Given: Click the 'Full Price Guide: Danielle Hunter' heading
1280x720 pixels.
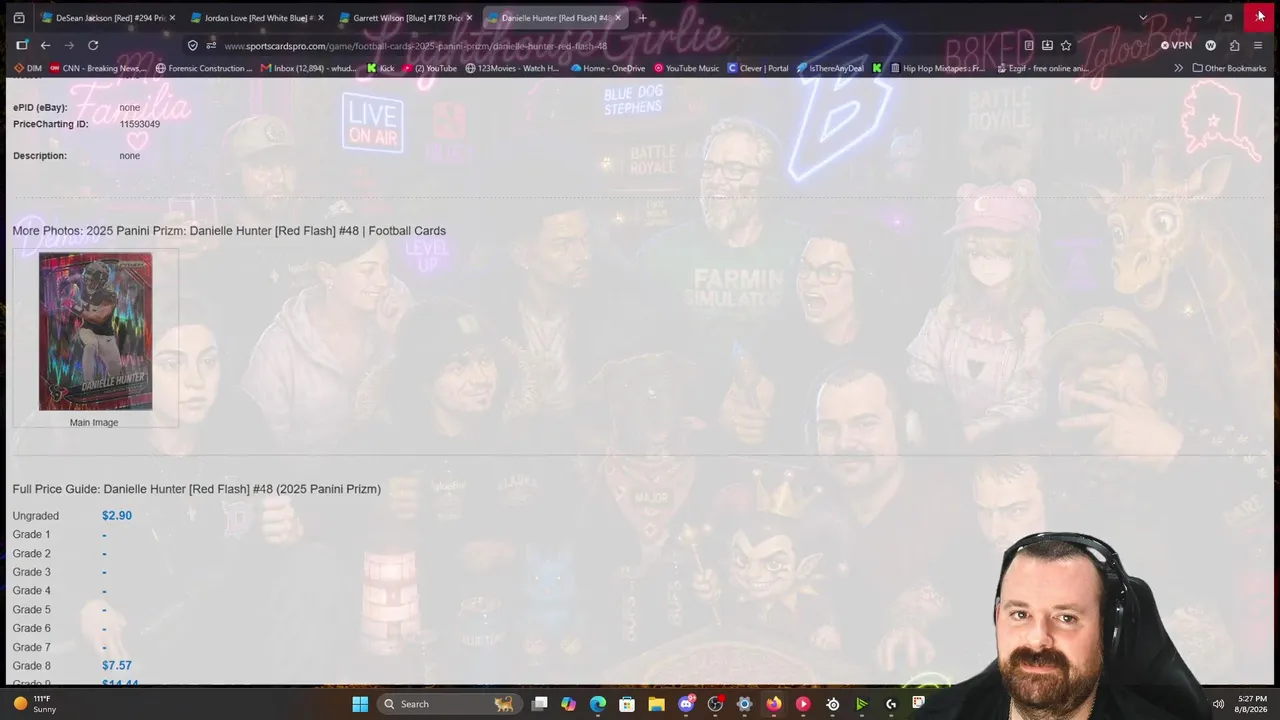Looking at the screenshot, I should [197, 489].
